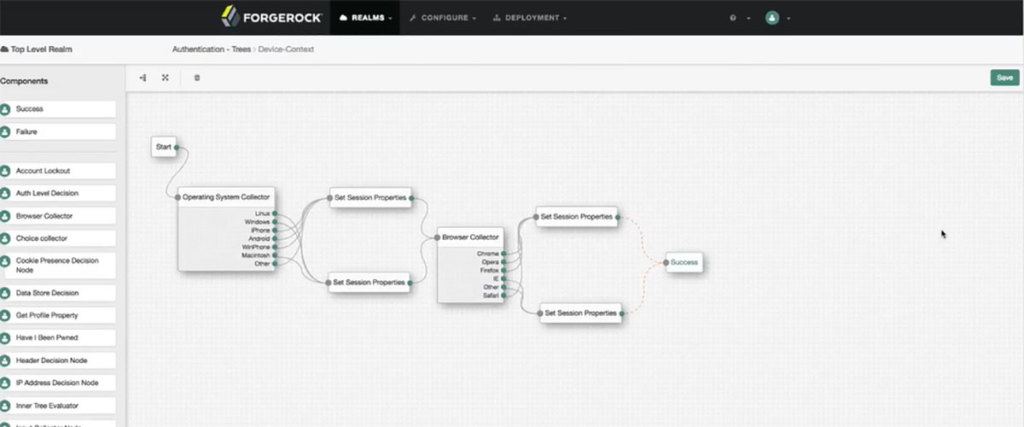The width and height of the screenshot is (1024, 427).
Task: Select the Have I Been Pwned component
Action: pos(58,338)
